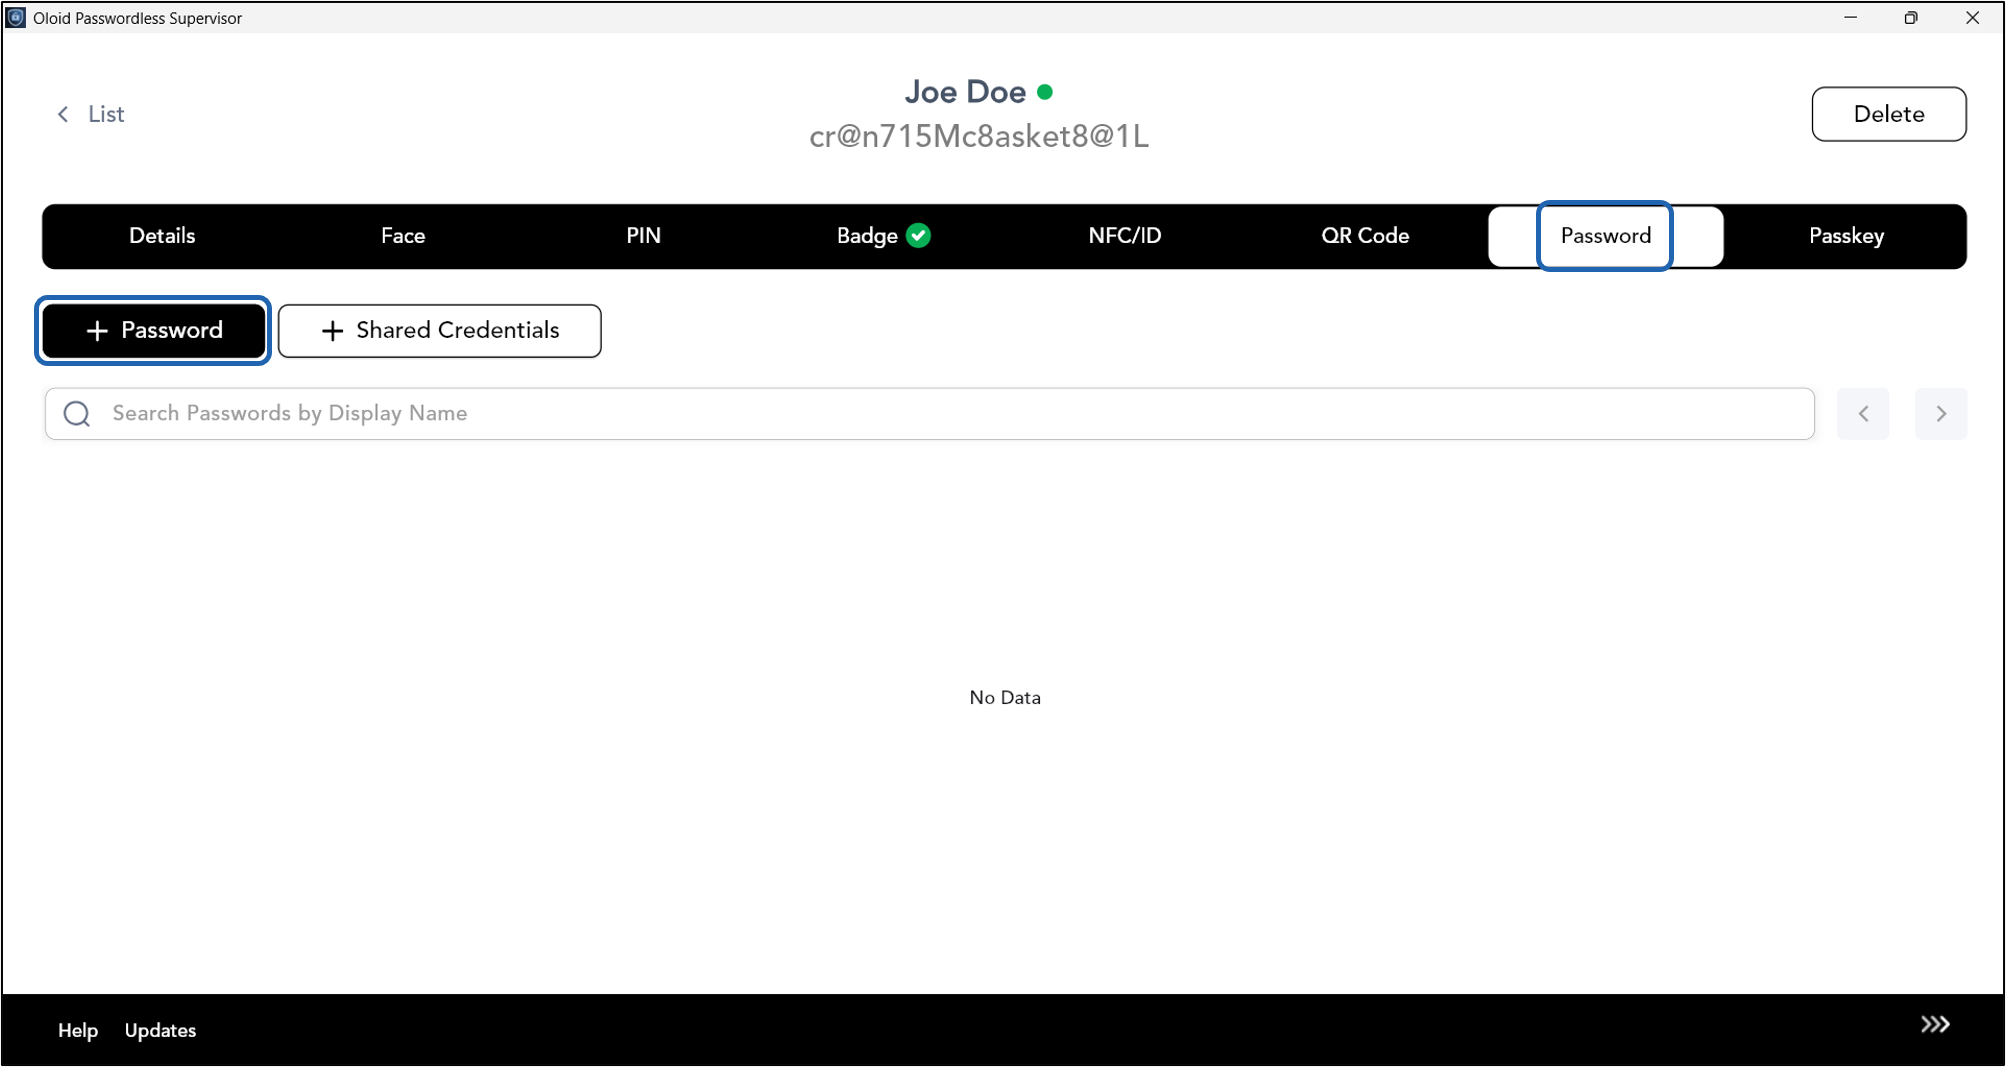This screenshot has height=1067, width=2006.
Task: Select the Password tab
Action: [x=1605, y=236]
